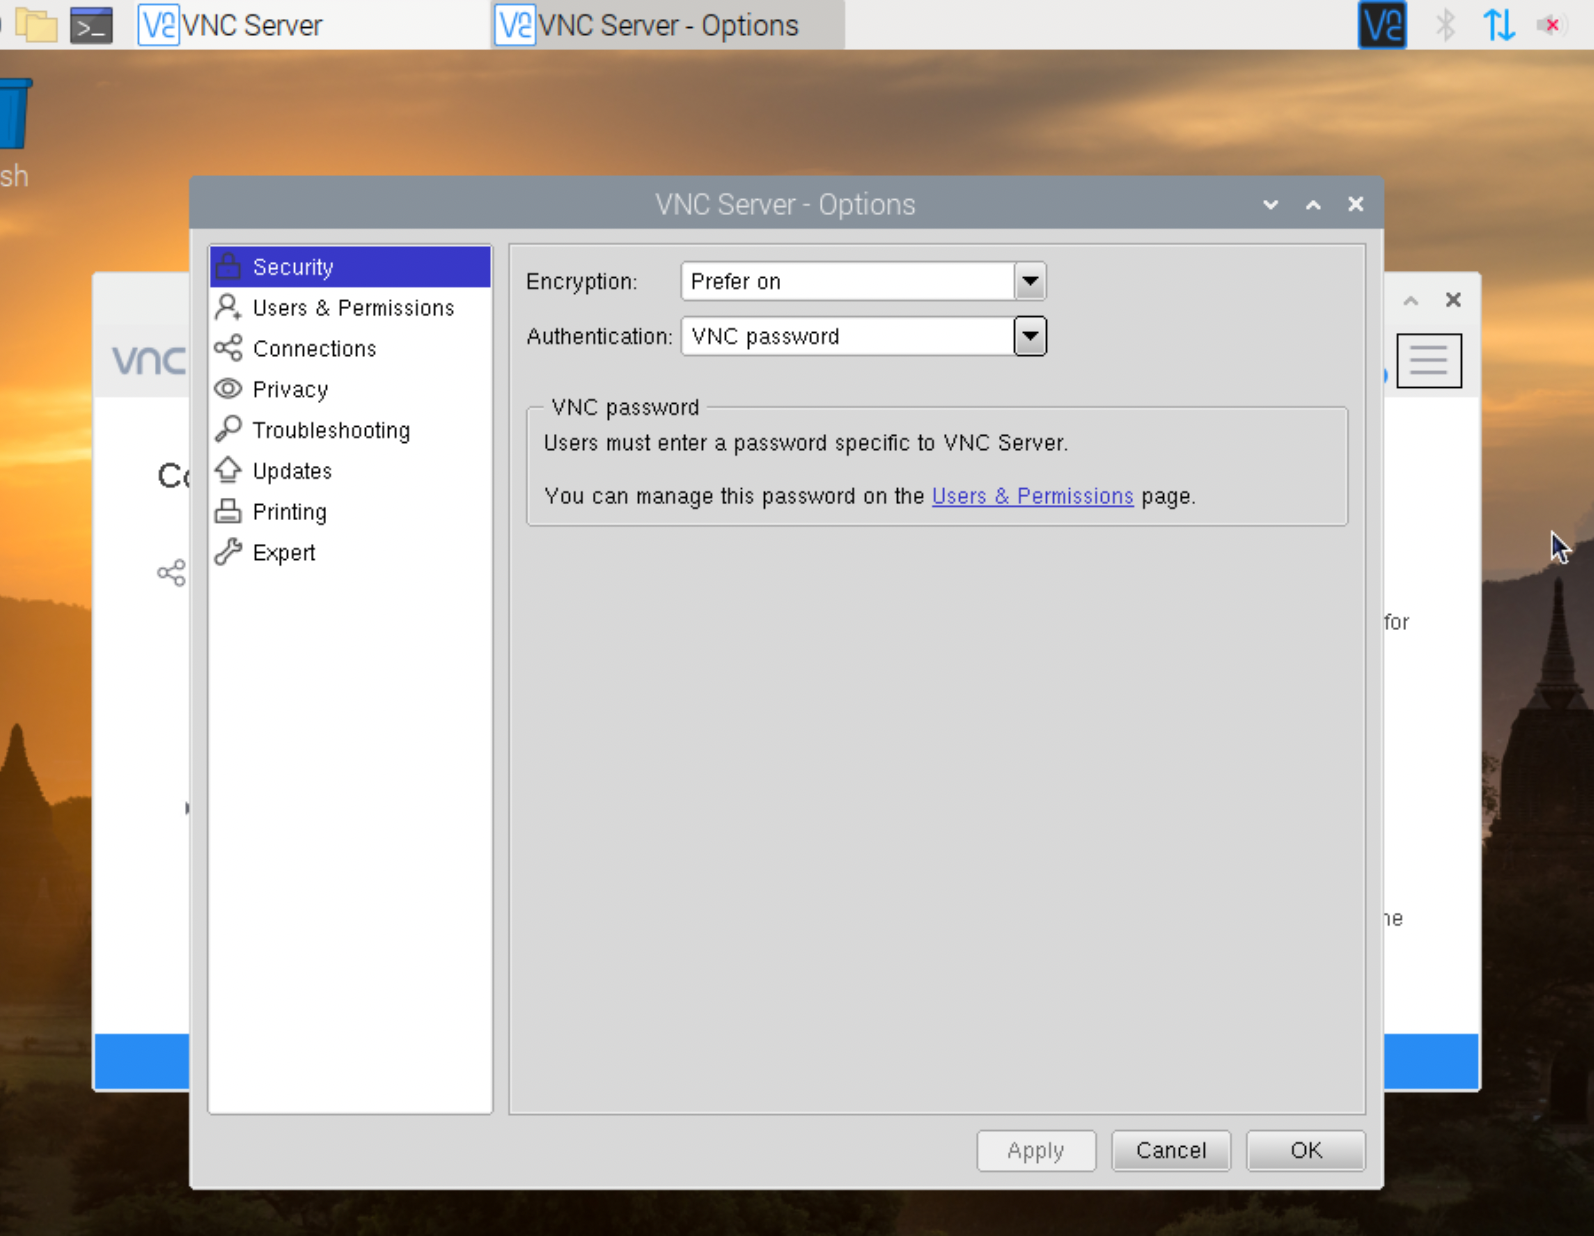This screenshot has width=1594, height=1236.
Task: Click the eye icon beside Privacy
Action: [x=228, y=388]
